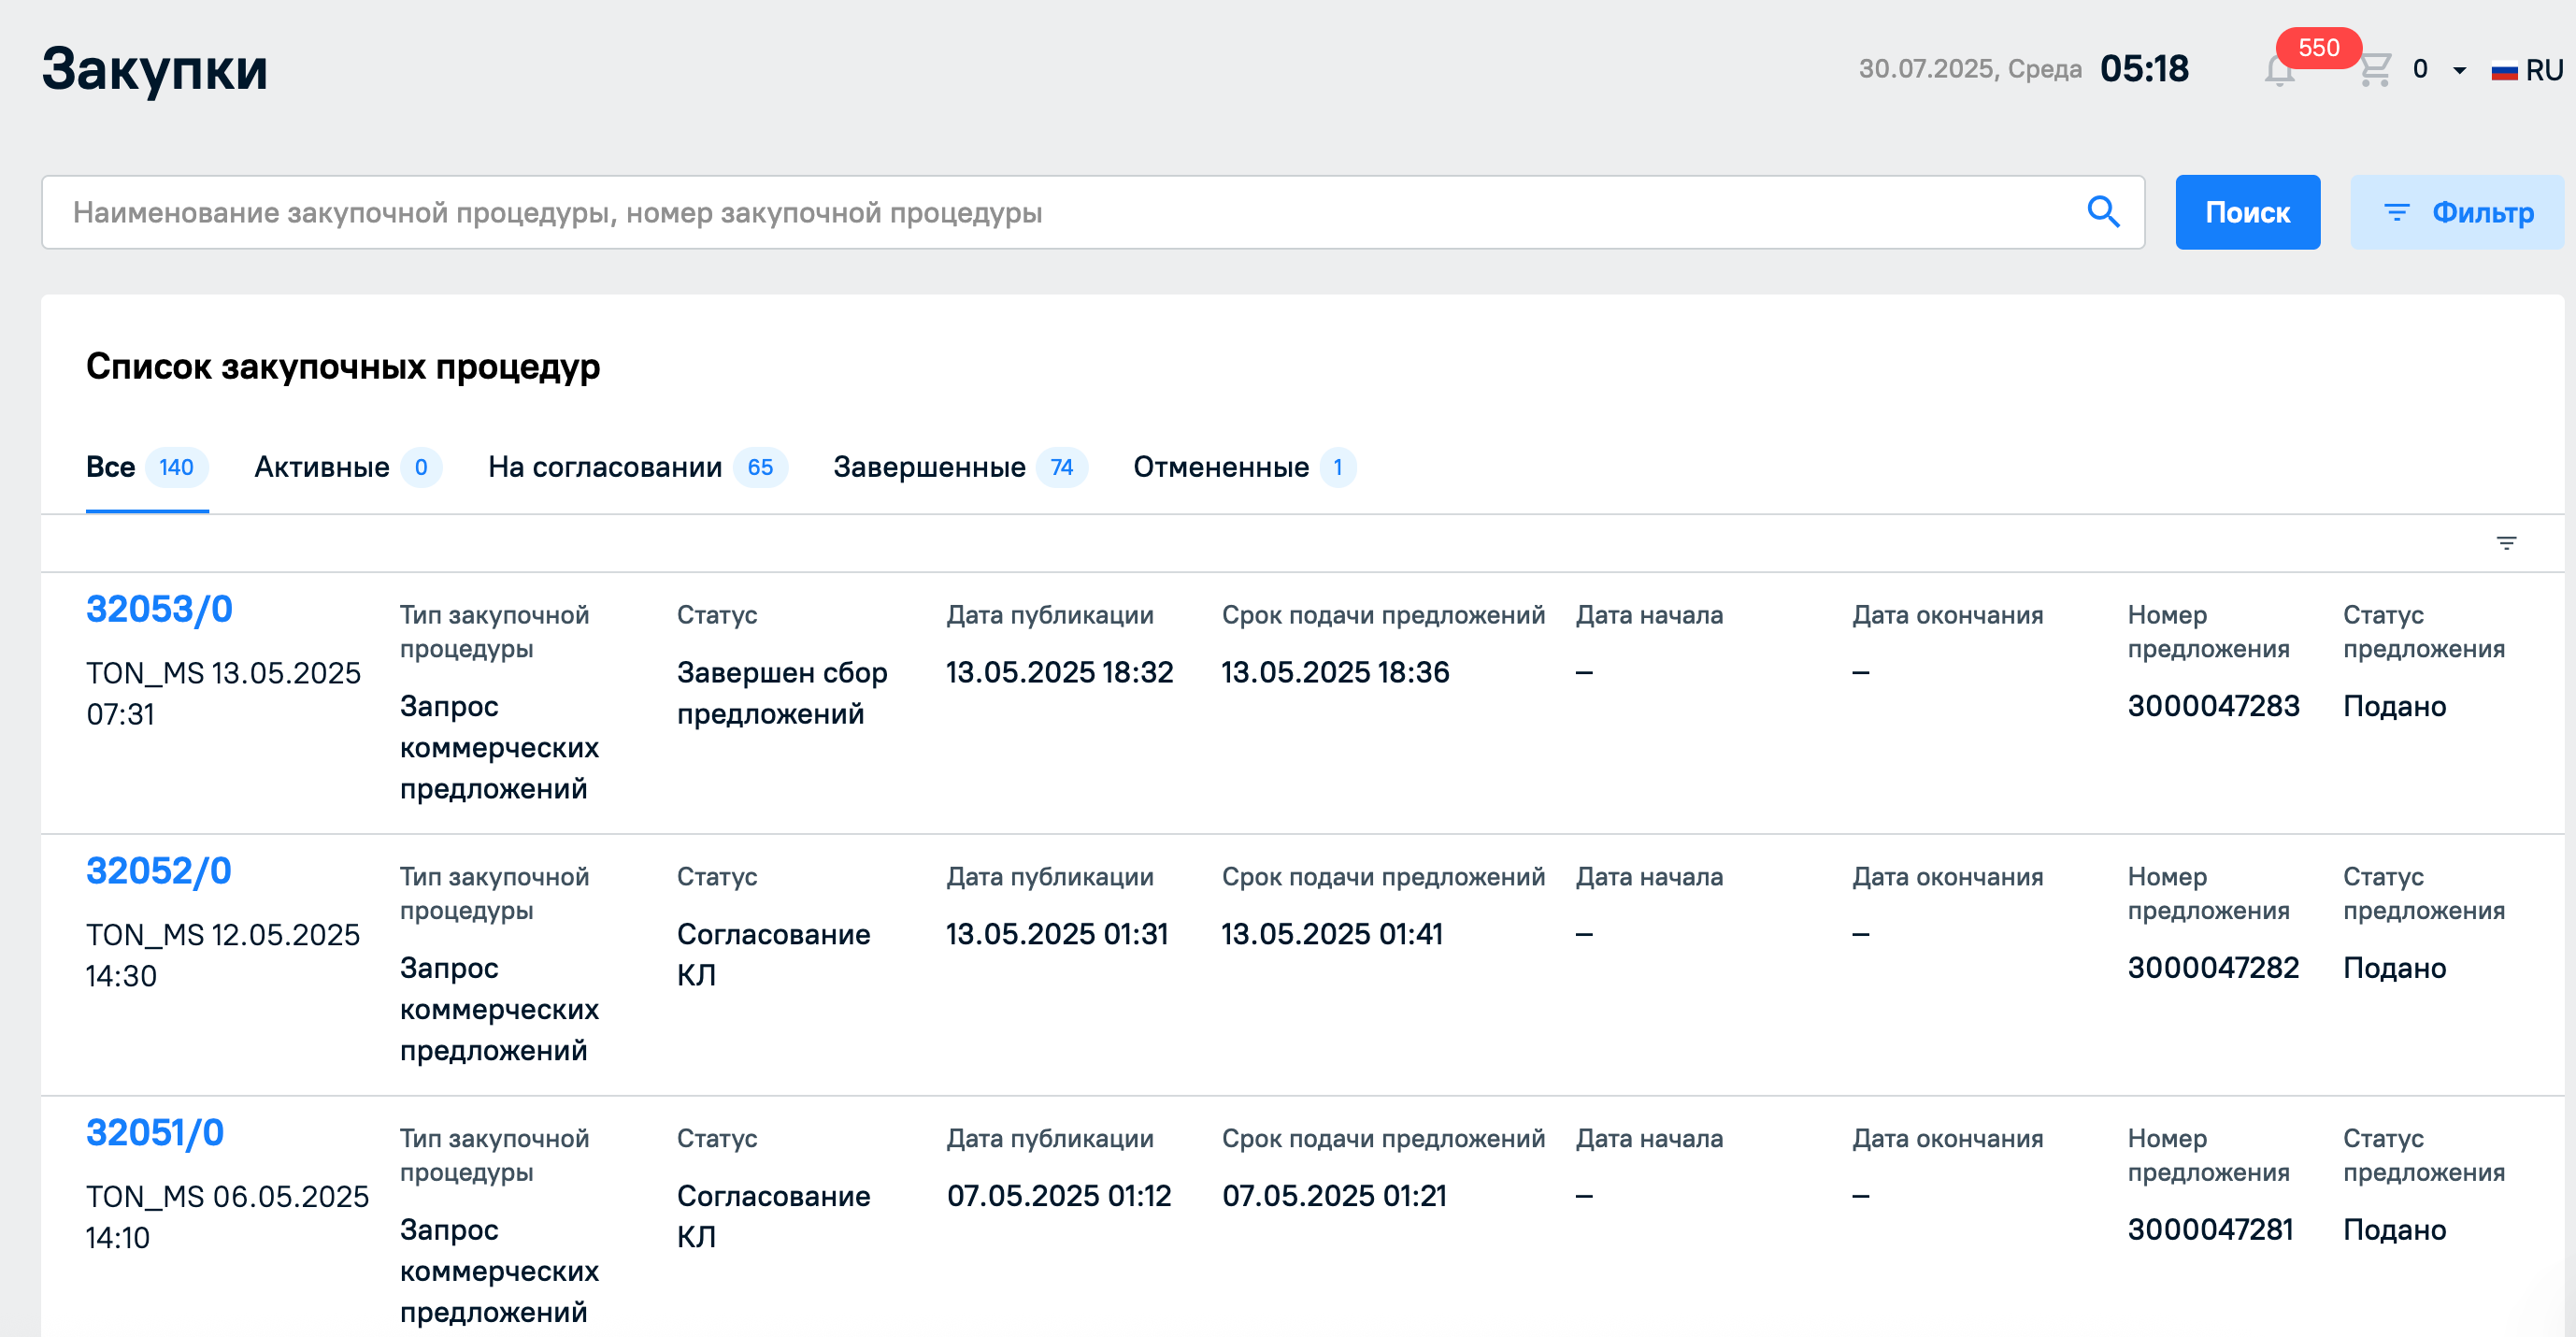Expand the cart dropdown arrow
Viewport: 2576px width, 1337px height.
coord(2459,70)
